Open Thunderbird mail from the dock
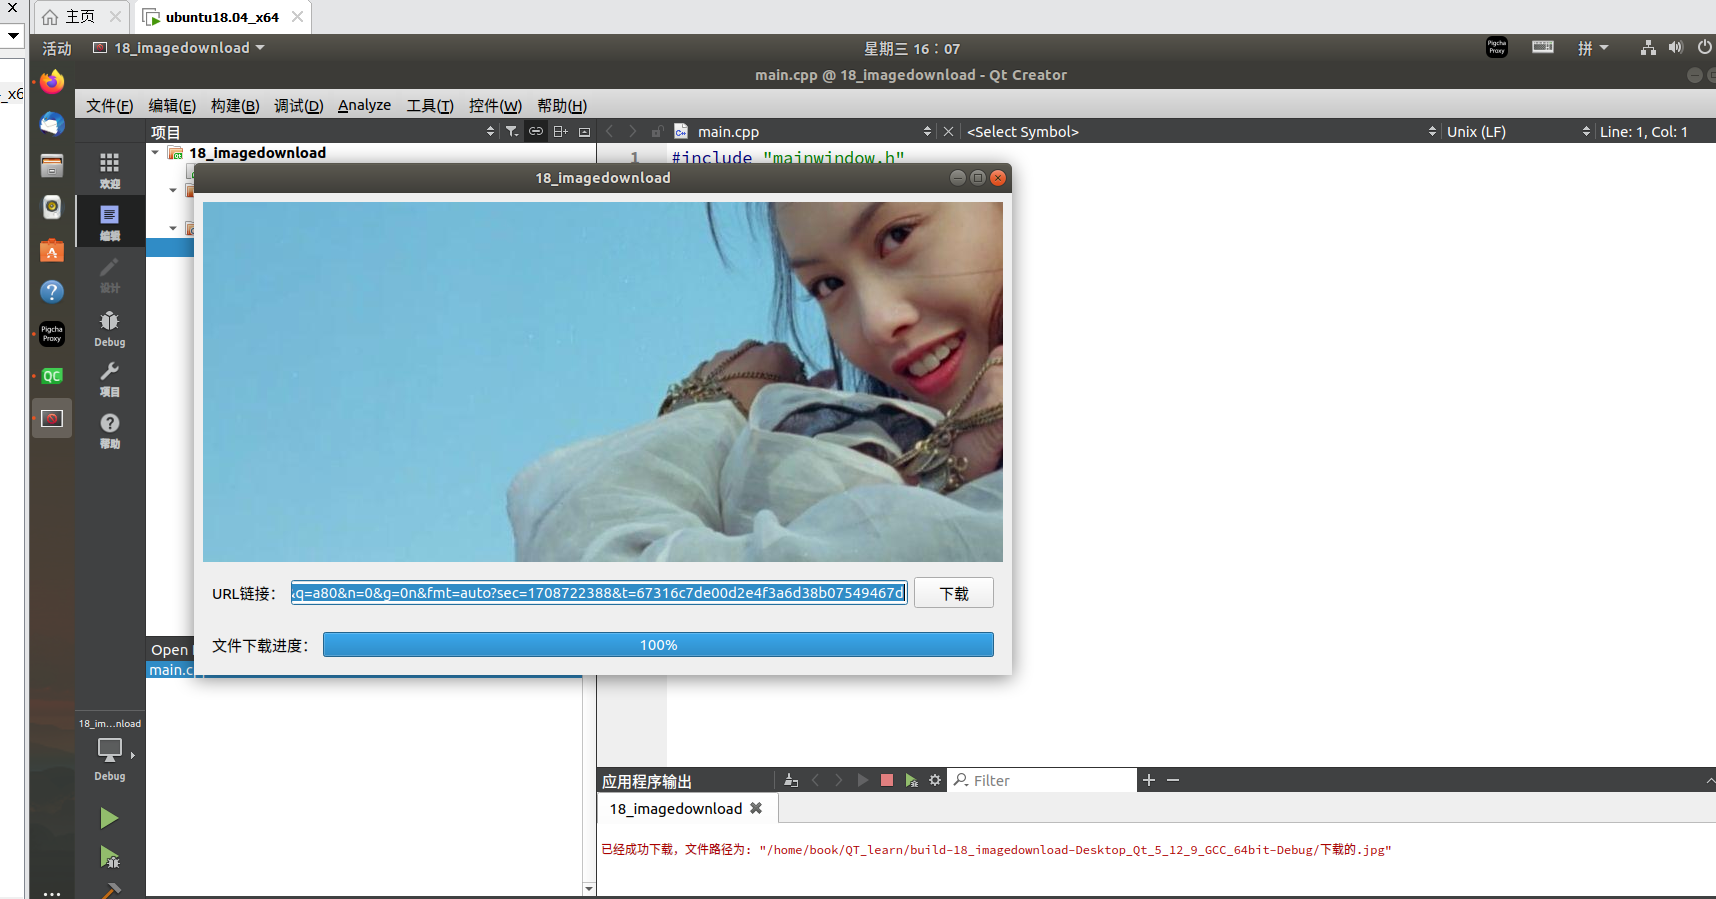The width and height of the screenshot is (1716, 899). pos(52,123)
